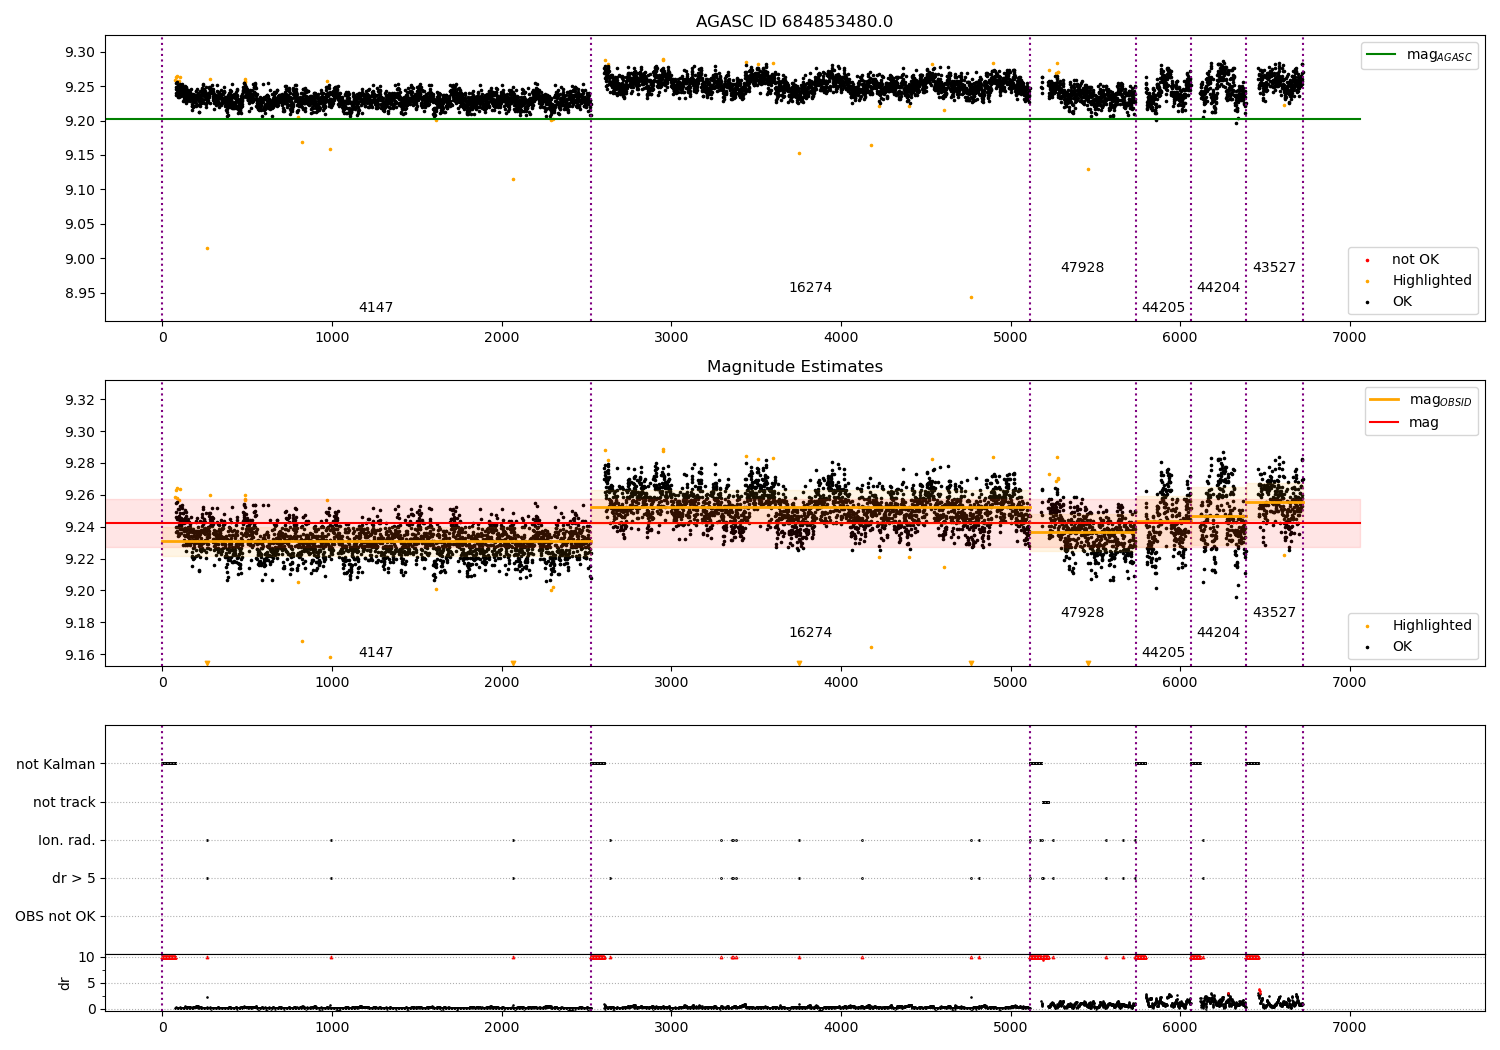
Task: Click the 9.24 y-axis tick label
Action: pos(80,528)
